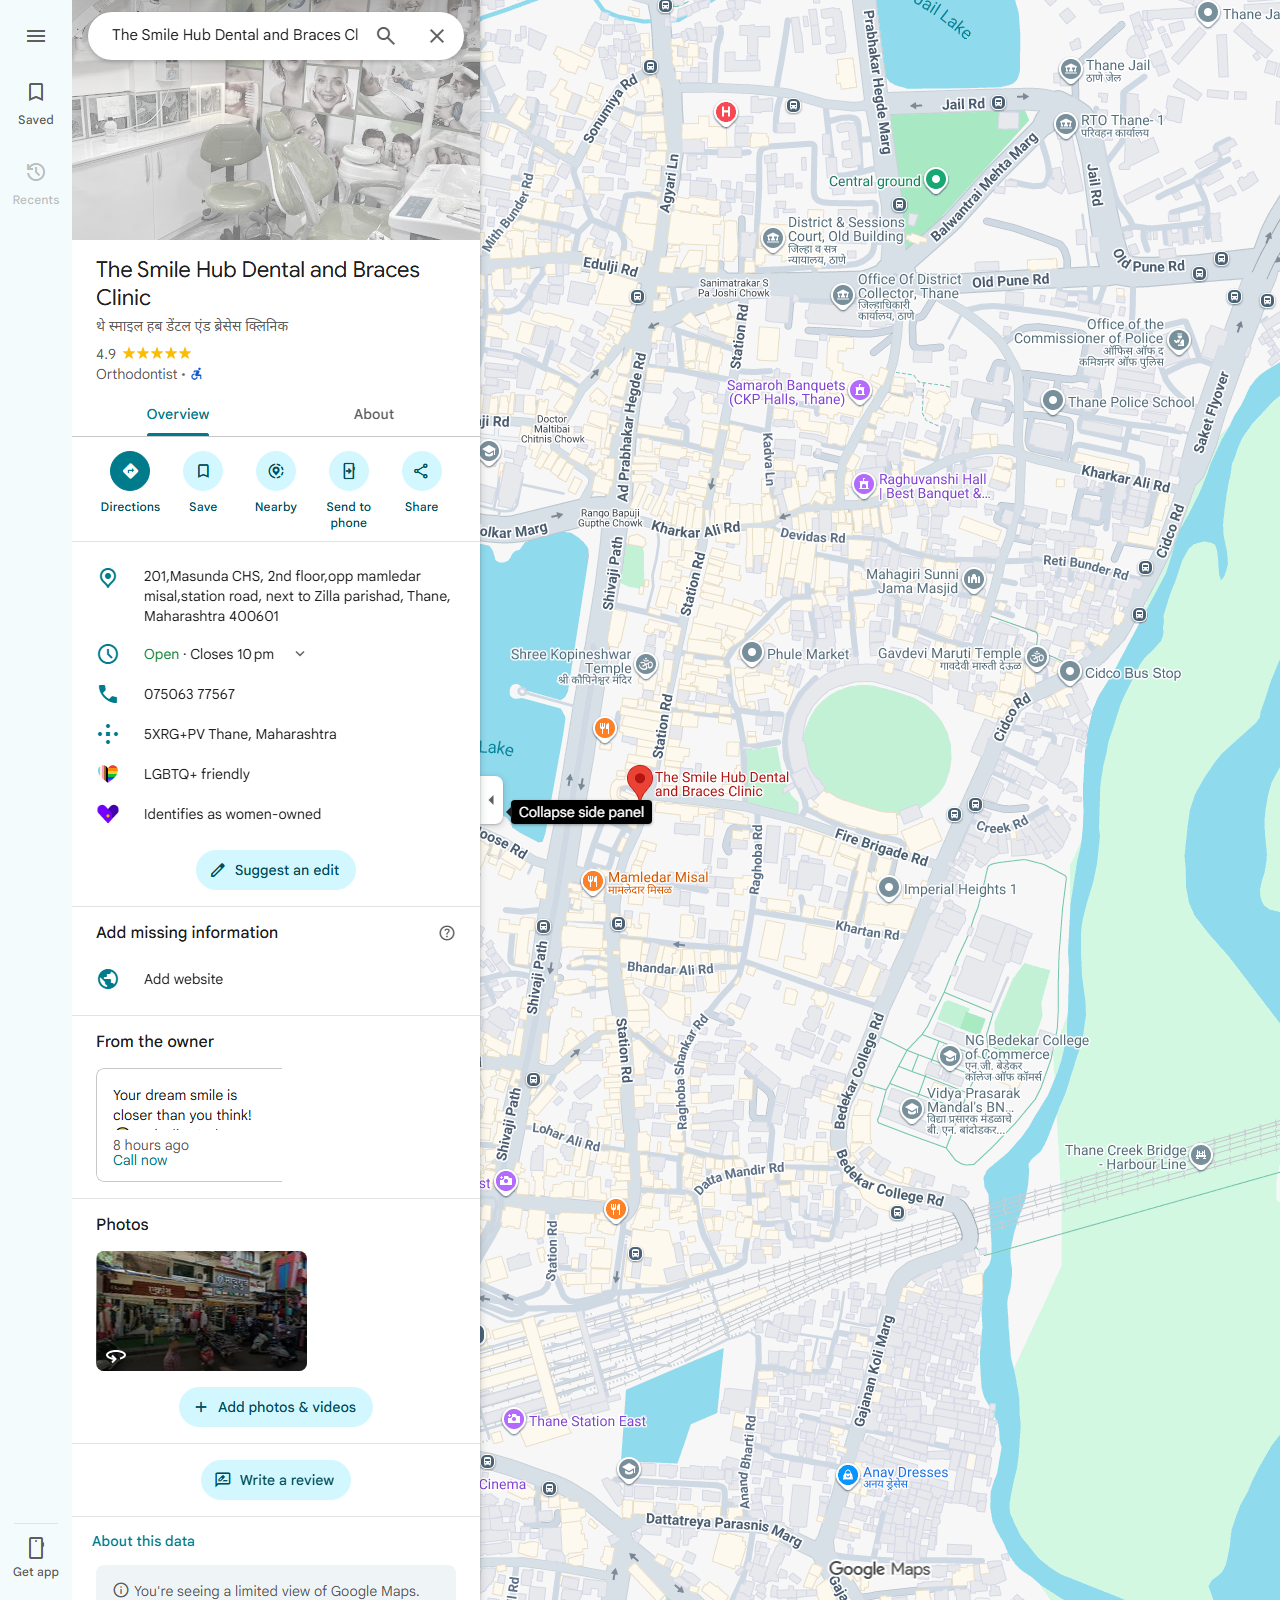Click the clinic header photo
Viewport: 1280px width, 1600px height.
pyautogui.click(x=276, y=150)
